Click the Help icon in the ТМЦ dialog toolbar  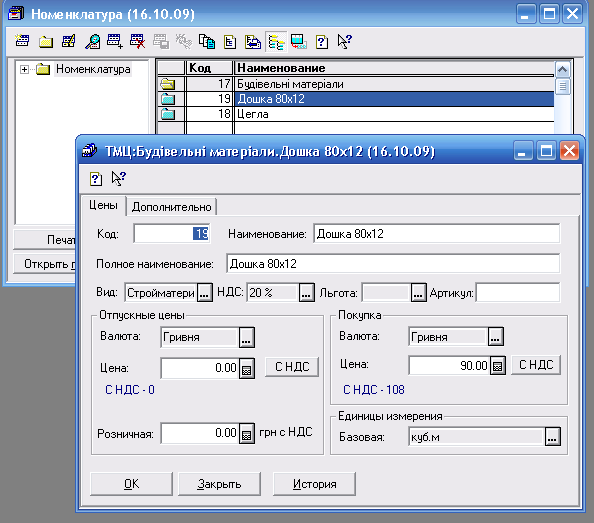(95, 178)
